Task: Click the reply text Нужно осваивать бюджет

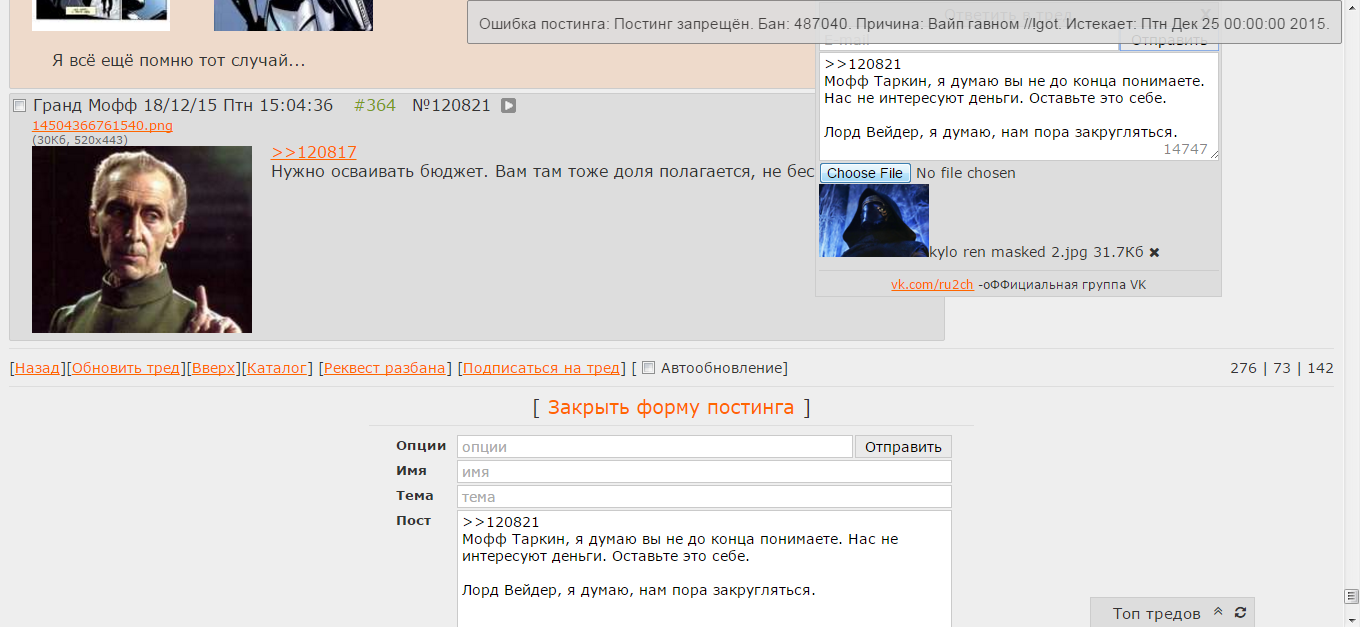Action: tap(379, 172)
